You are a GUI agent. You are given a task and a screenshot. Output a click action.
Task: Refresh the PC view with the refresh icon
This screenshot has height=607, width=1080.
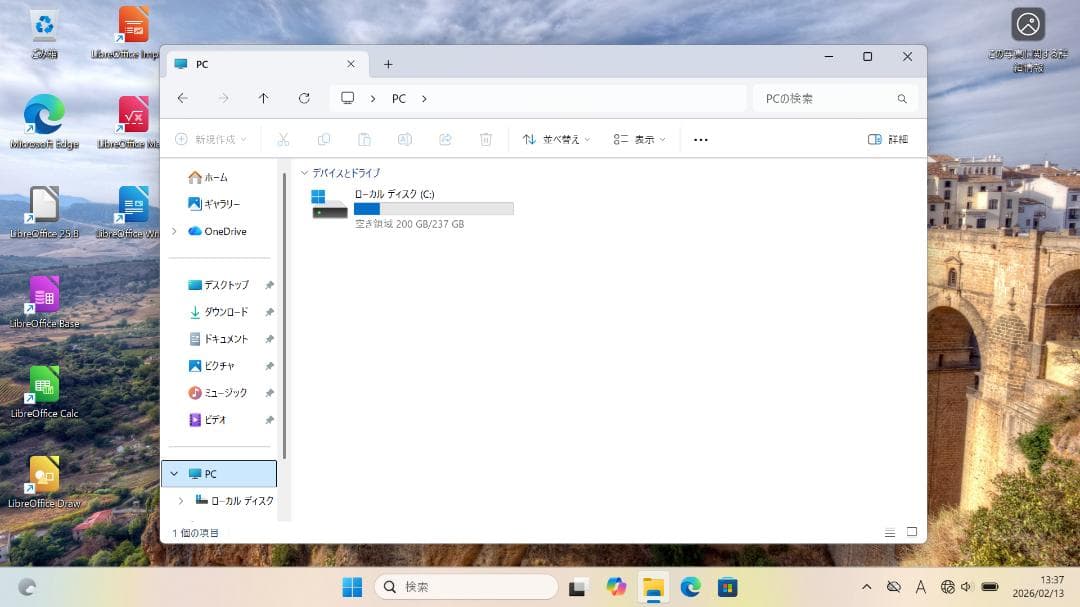point(304,98)
